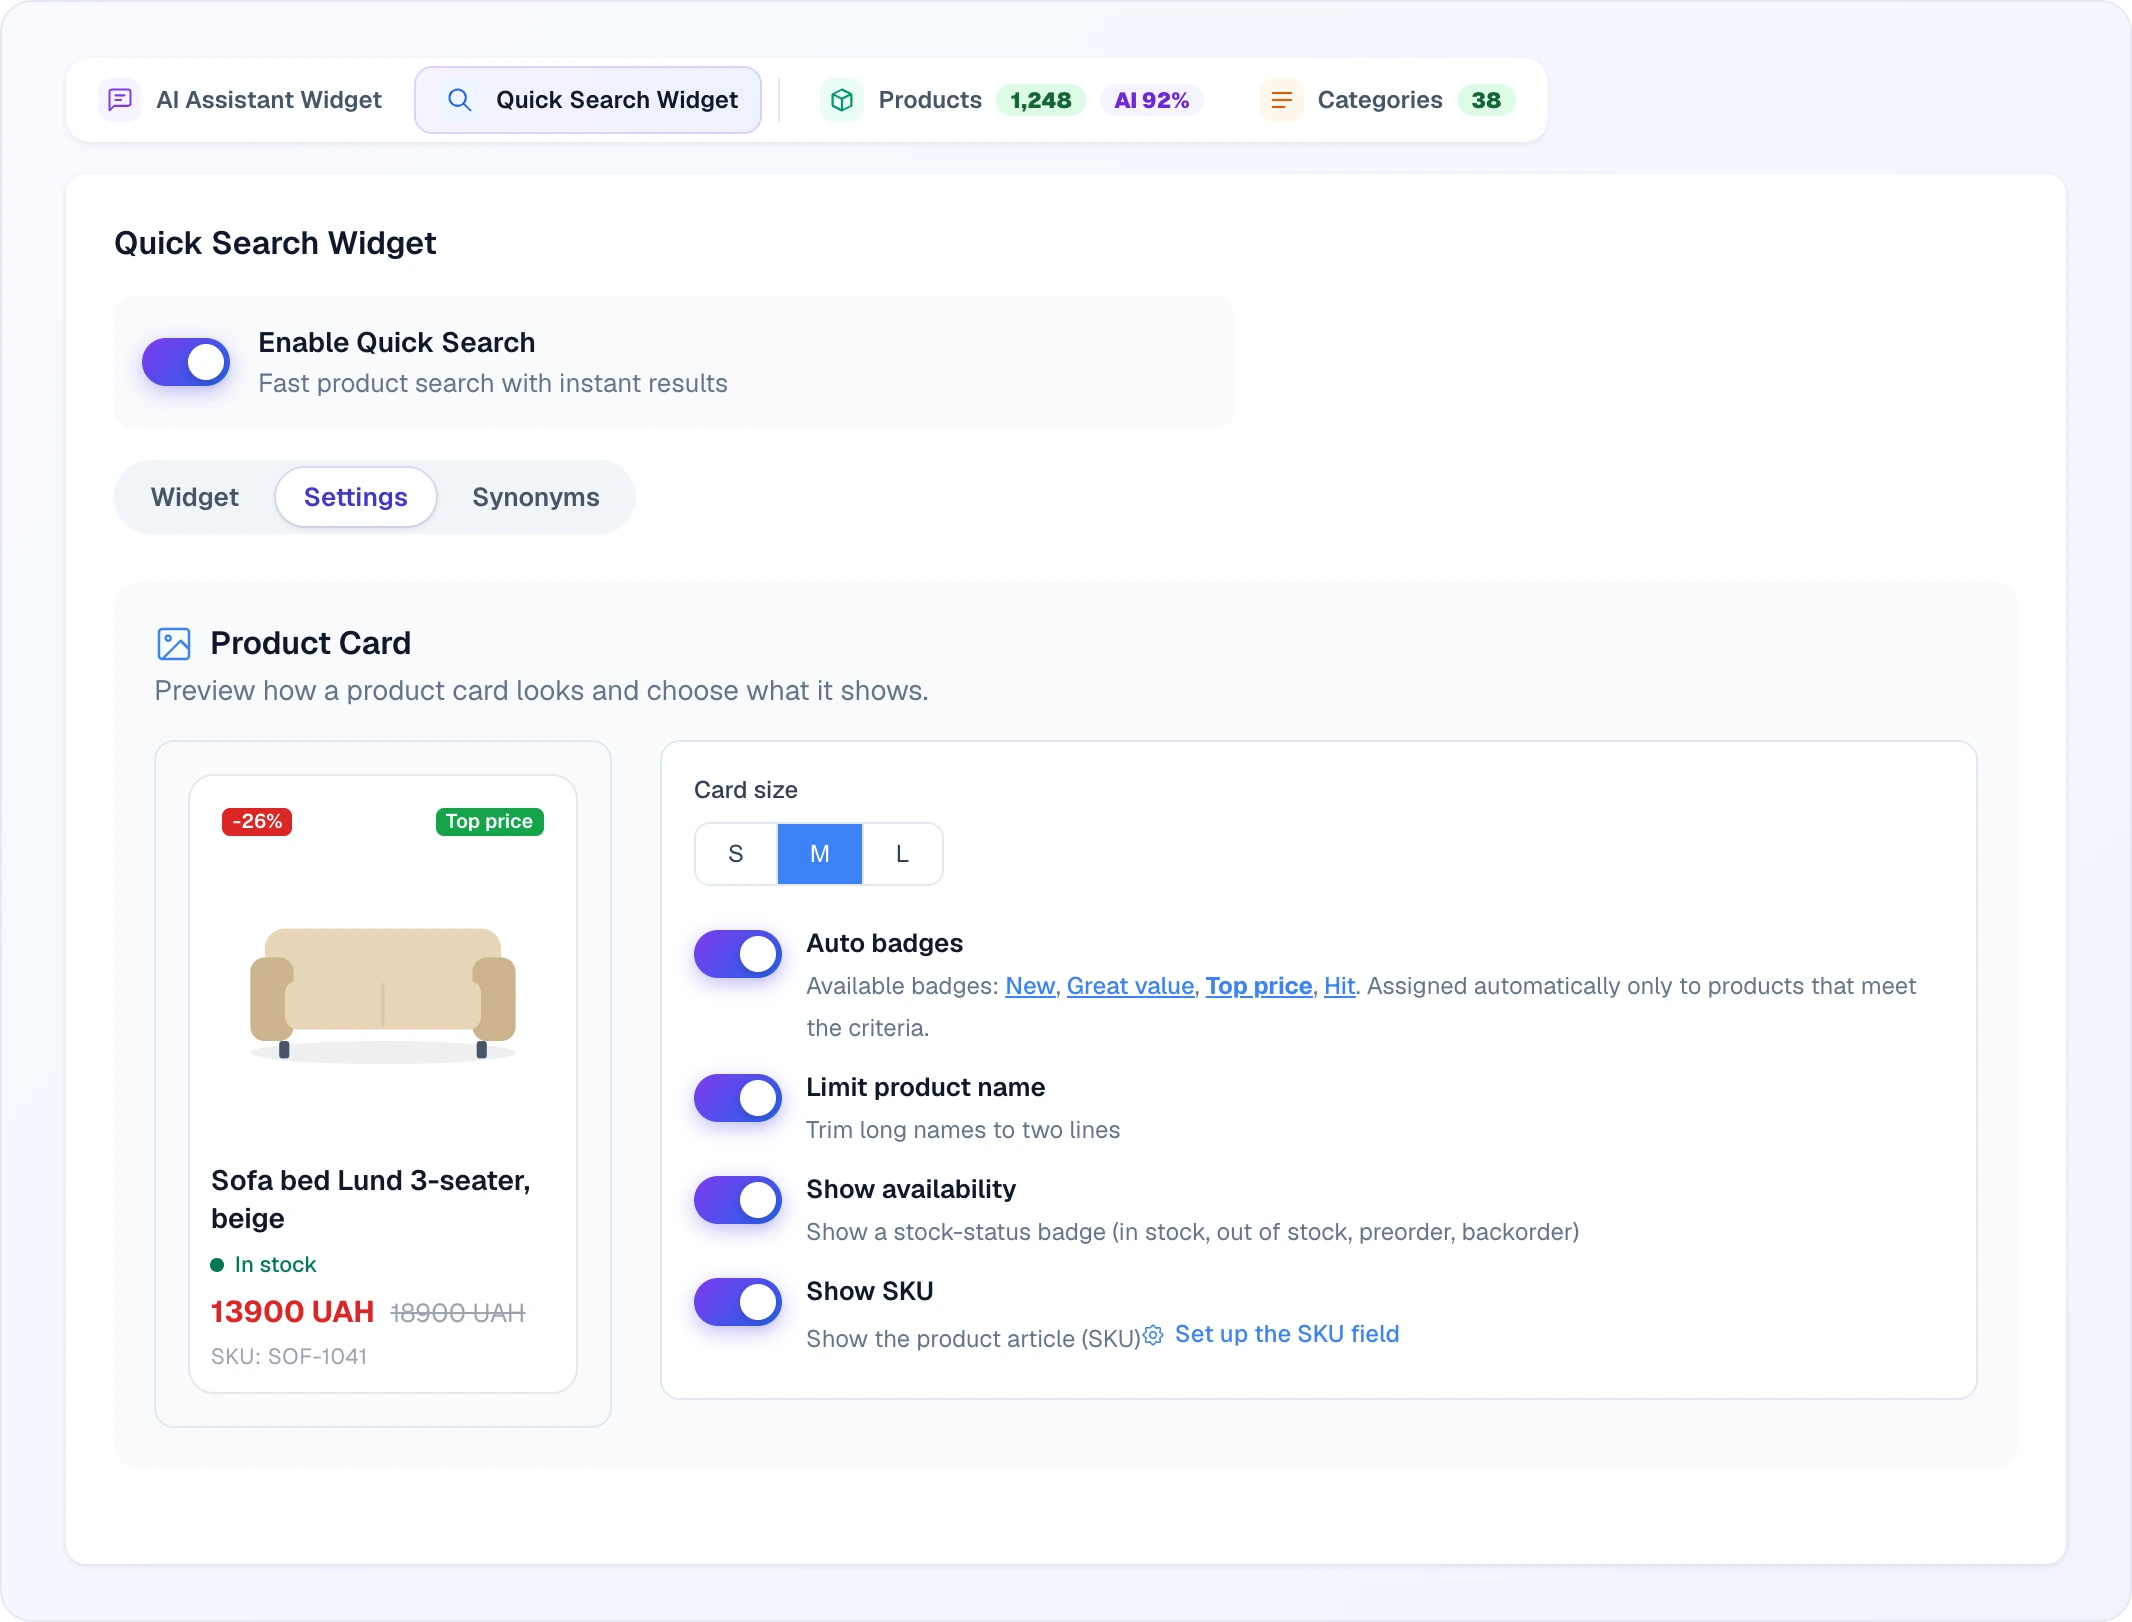The width and height of the screenshot is (2132, 1622).
Task: Click the Quick Search magnifier icon
Action: [x=460, y=100]
